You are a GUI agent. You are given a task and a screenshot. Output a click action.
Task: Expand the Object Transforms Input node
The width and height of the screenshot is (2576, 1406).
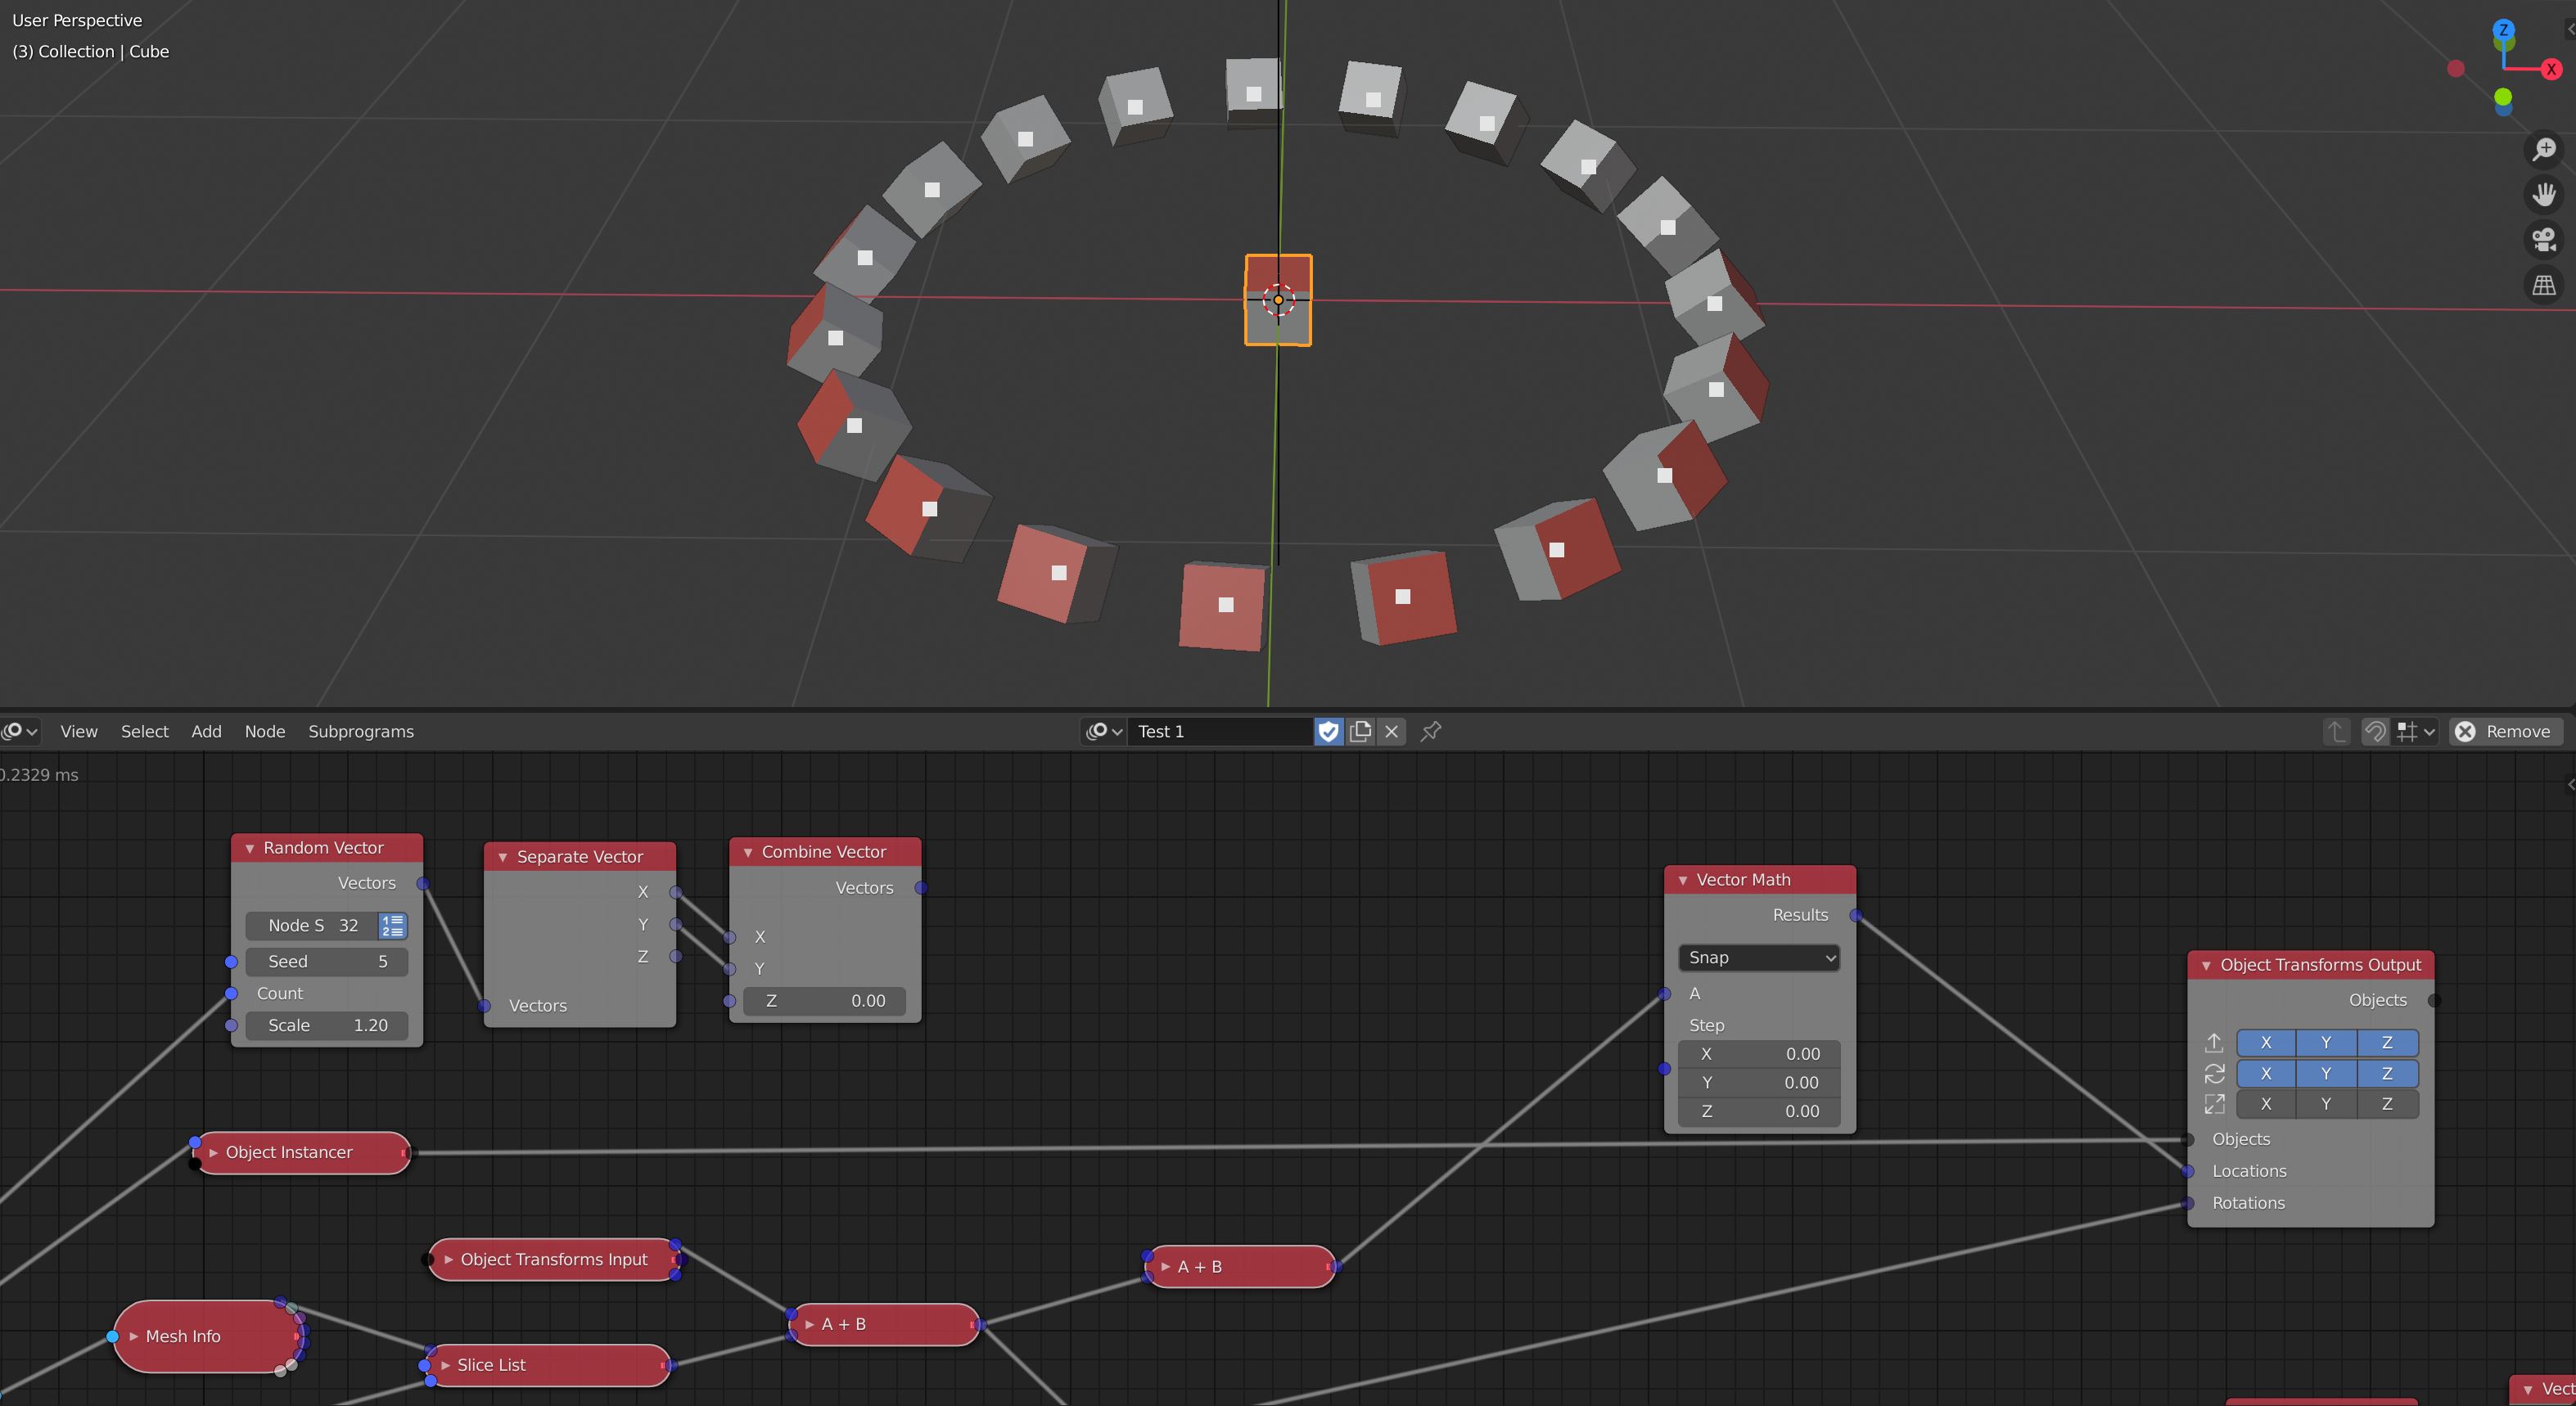447,1259
